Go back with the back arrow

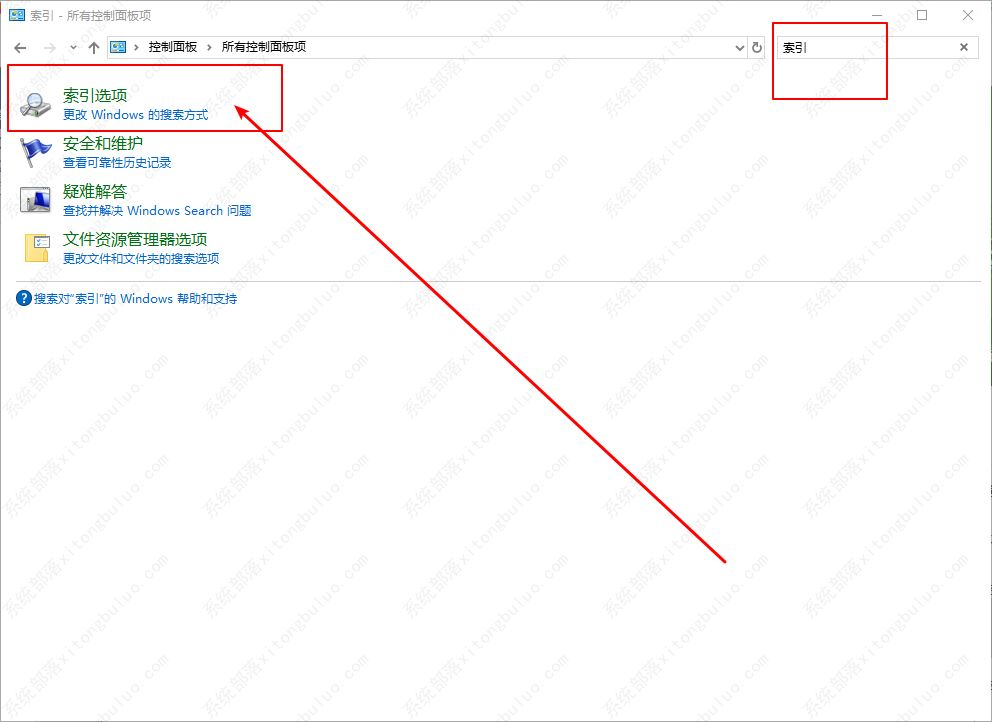point(20,48)
